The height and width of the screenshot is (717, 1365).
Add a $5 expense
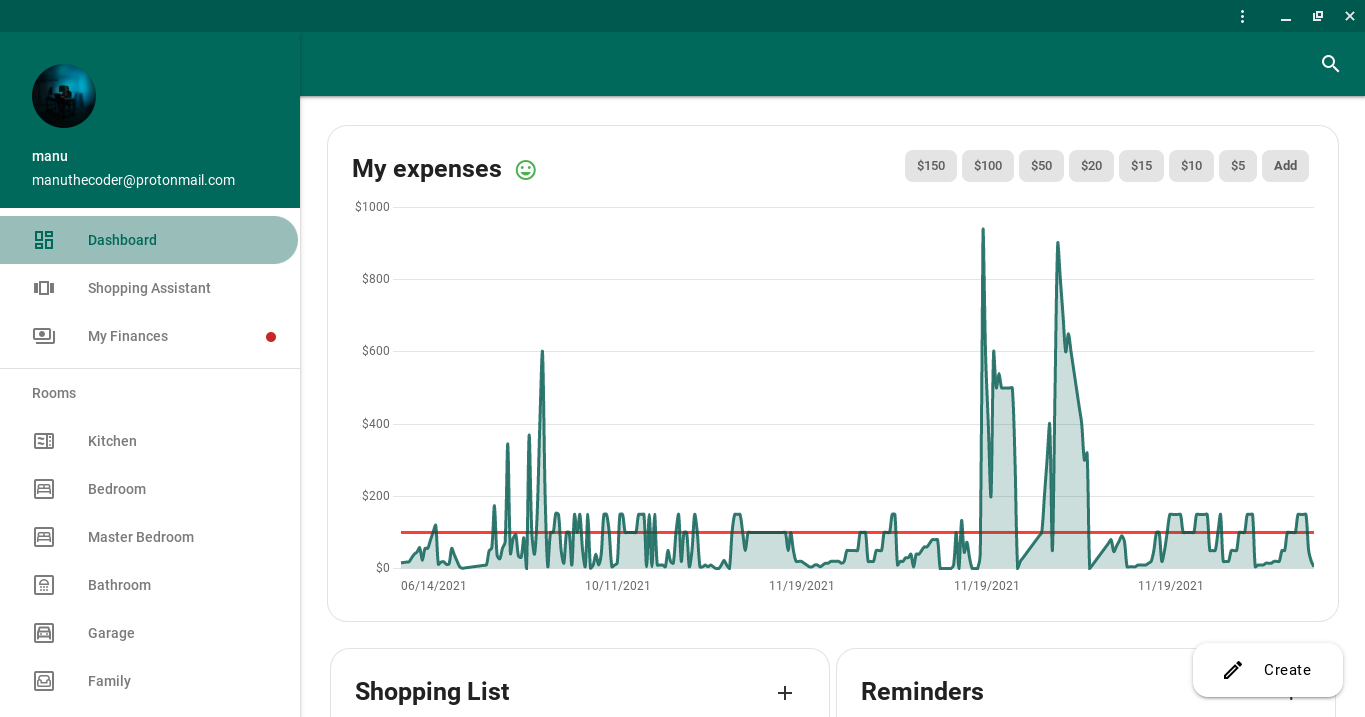1238,166
